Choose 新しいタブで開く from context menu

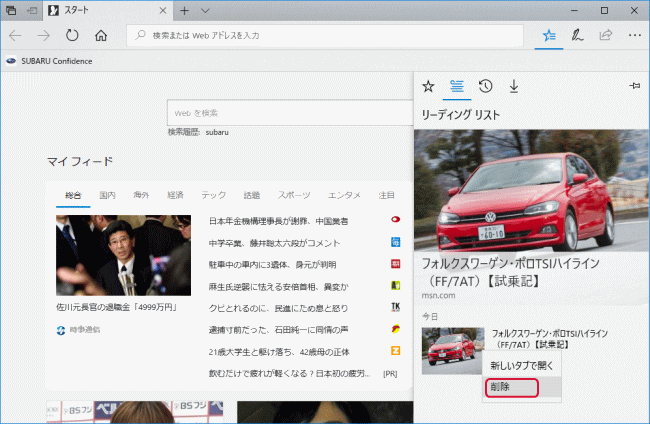tap(521, 366)
